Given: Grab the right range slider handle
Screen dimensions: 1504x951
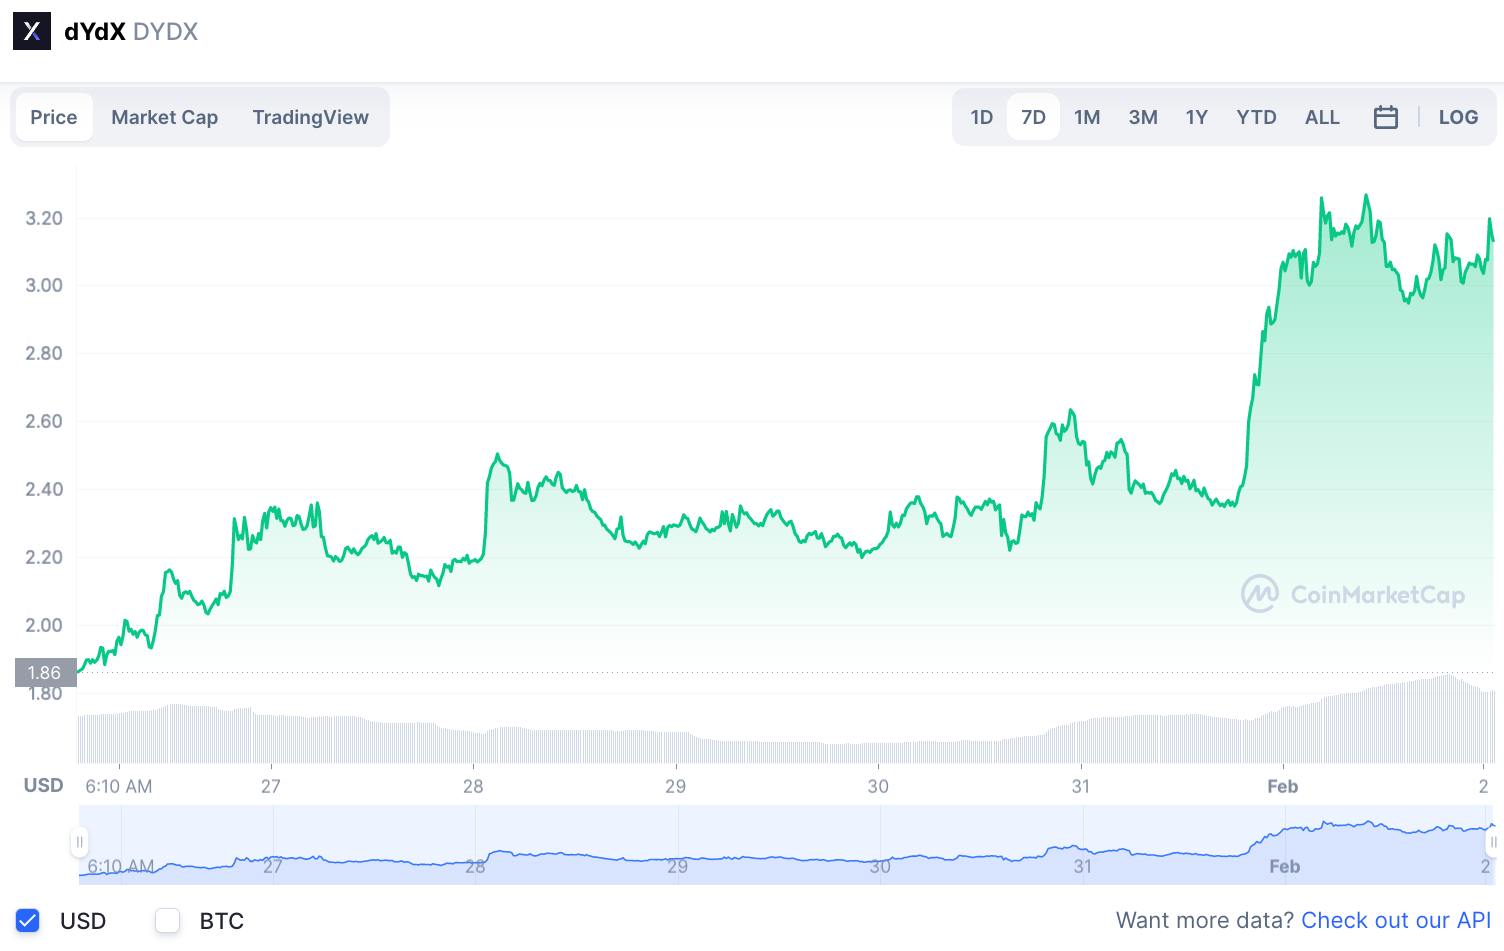Looking at the screenshot, I should pyautogui.click(x=1493, y=842).
